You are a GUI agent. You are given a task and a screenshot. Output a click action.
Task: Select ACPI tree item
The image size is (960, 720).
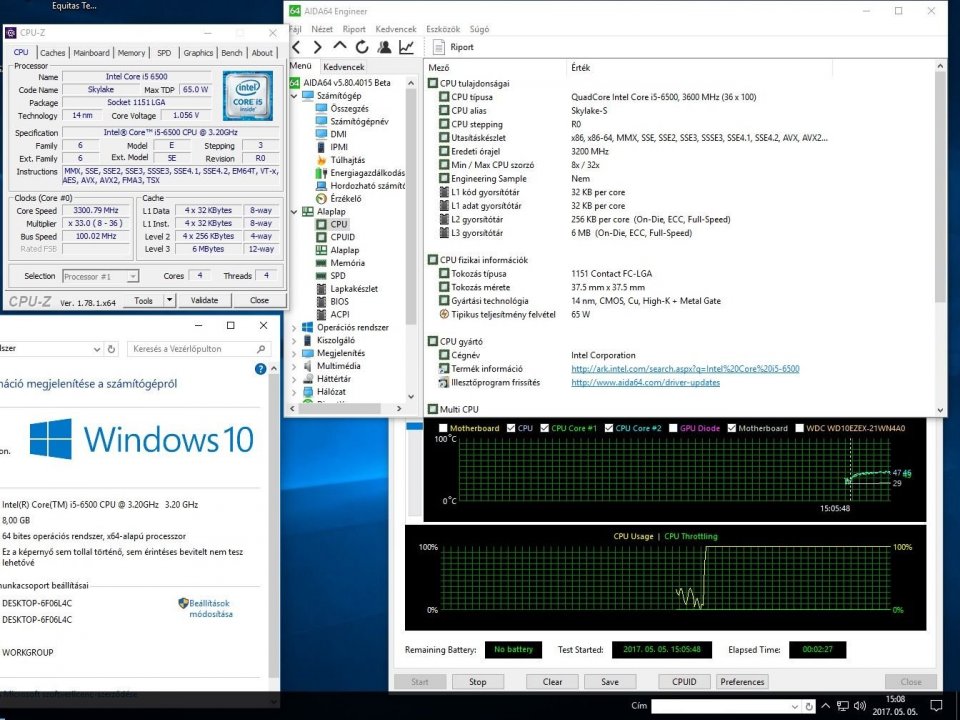pos(340,314)
